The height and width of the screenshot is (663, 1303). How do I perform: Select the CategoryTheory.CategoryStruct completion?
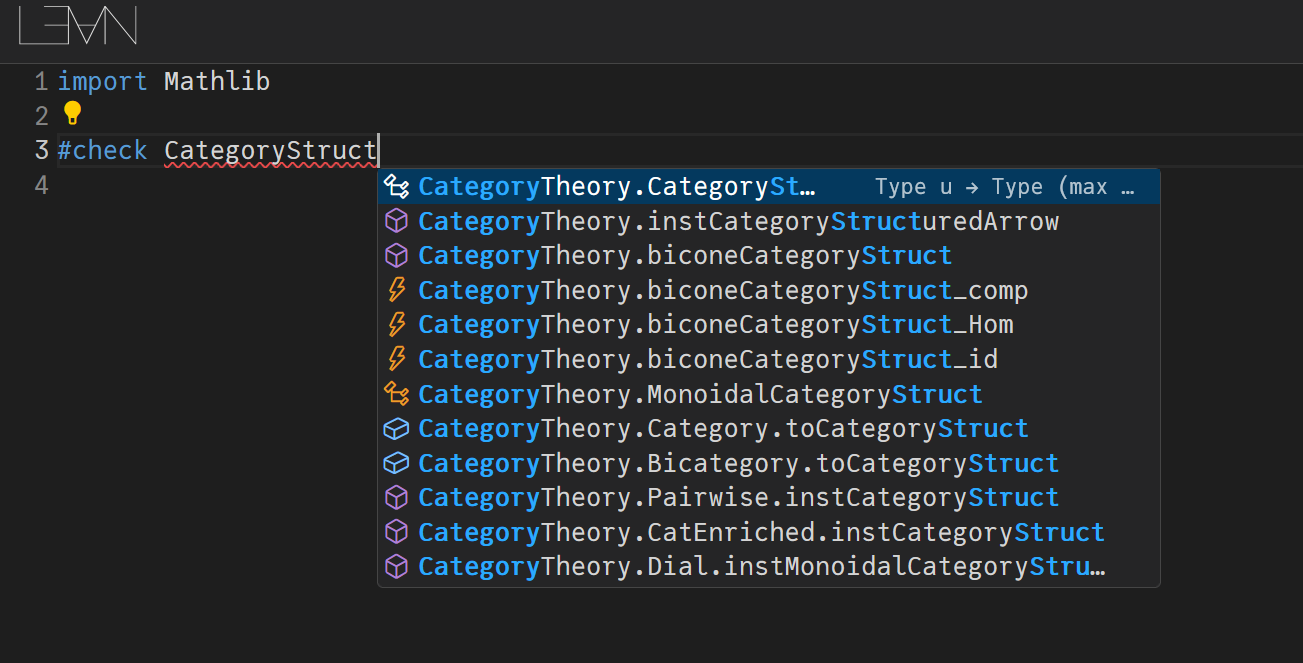(x=616, y=187)
